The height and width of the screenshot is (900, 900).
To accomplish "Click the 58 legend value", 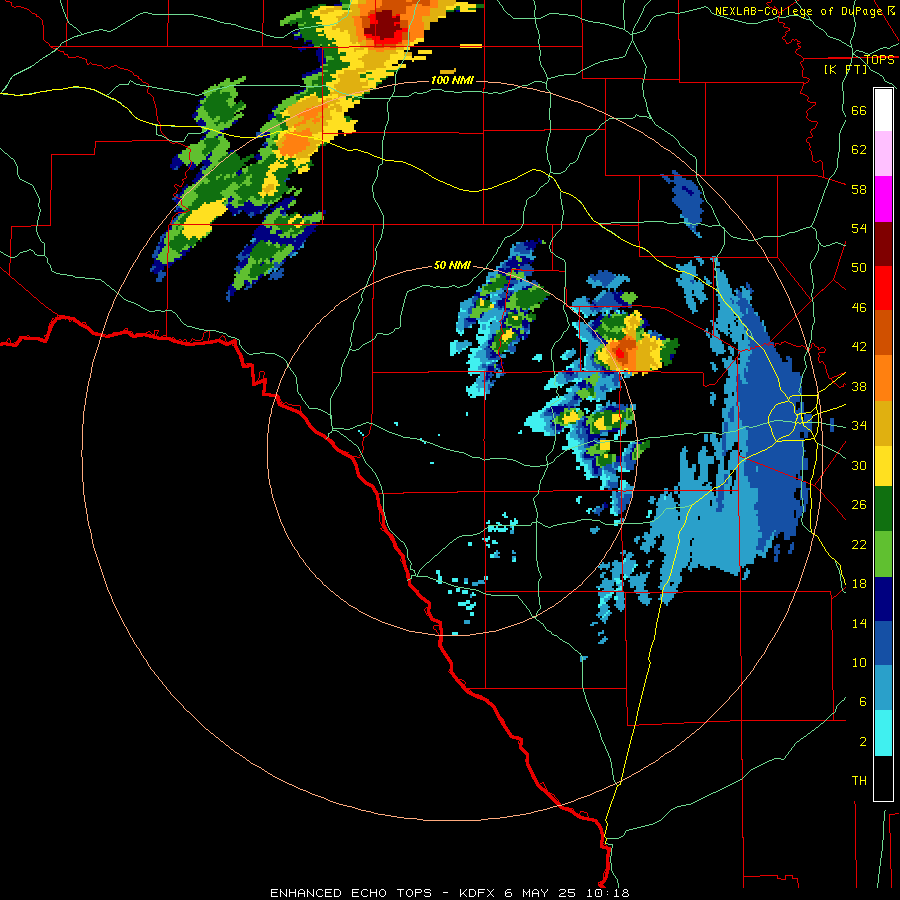I will (859, 189).
